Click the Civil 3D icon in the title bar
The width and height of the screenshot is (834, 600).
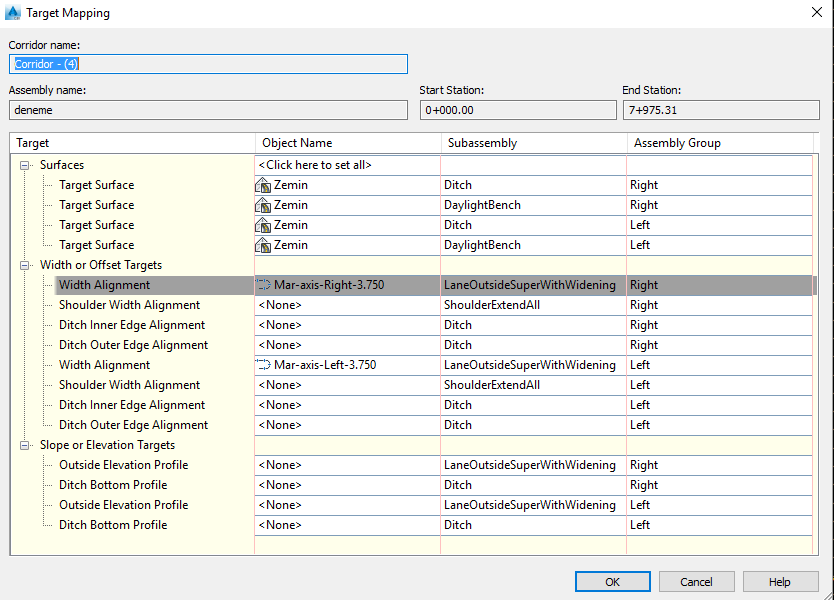point(14,13)
